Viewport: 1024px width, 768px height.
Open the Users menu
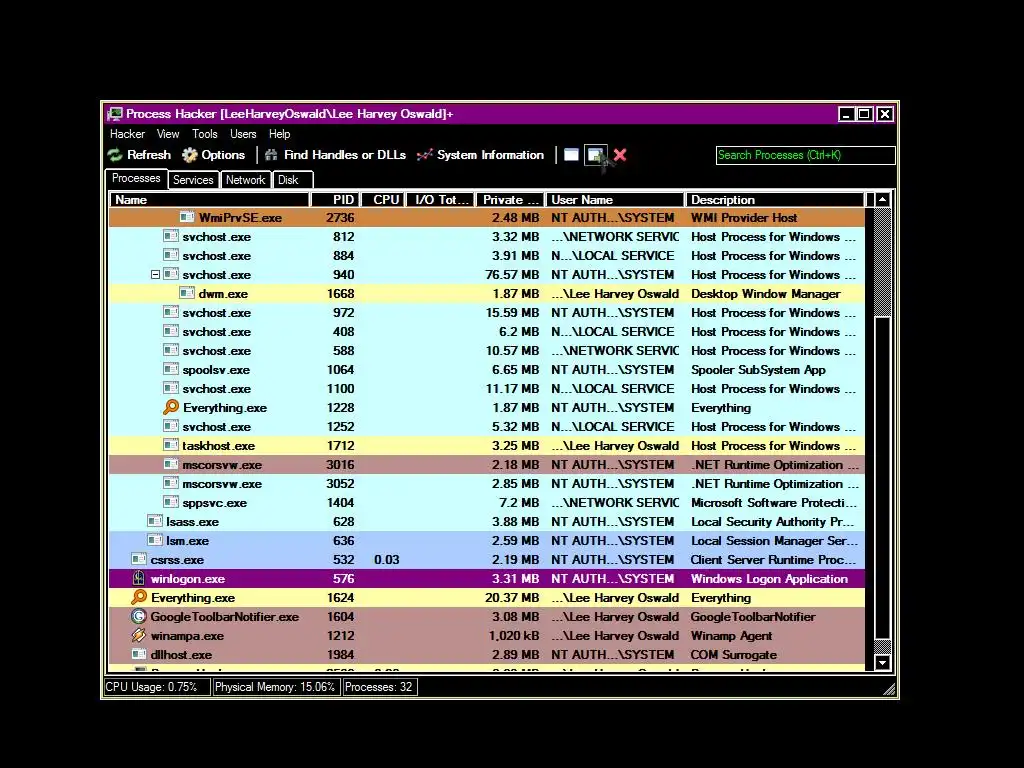coord(243,134)
